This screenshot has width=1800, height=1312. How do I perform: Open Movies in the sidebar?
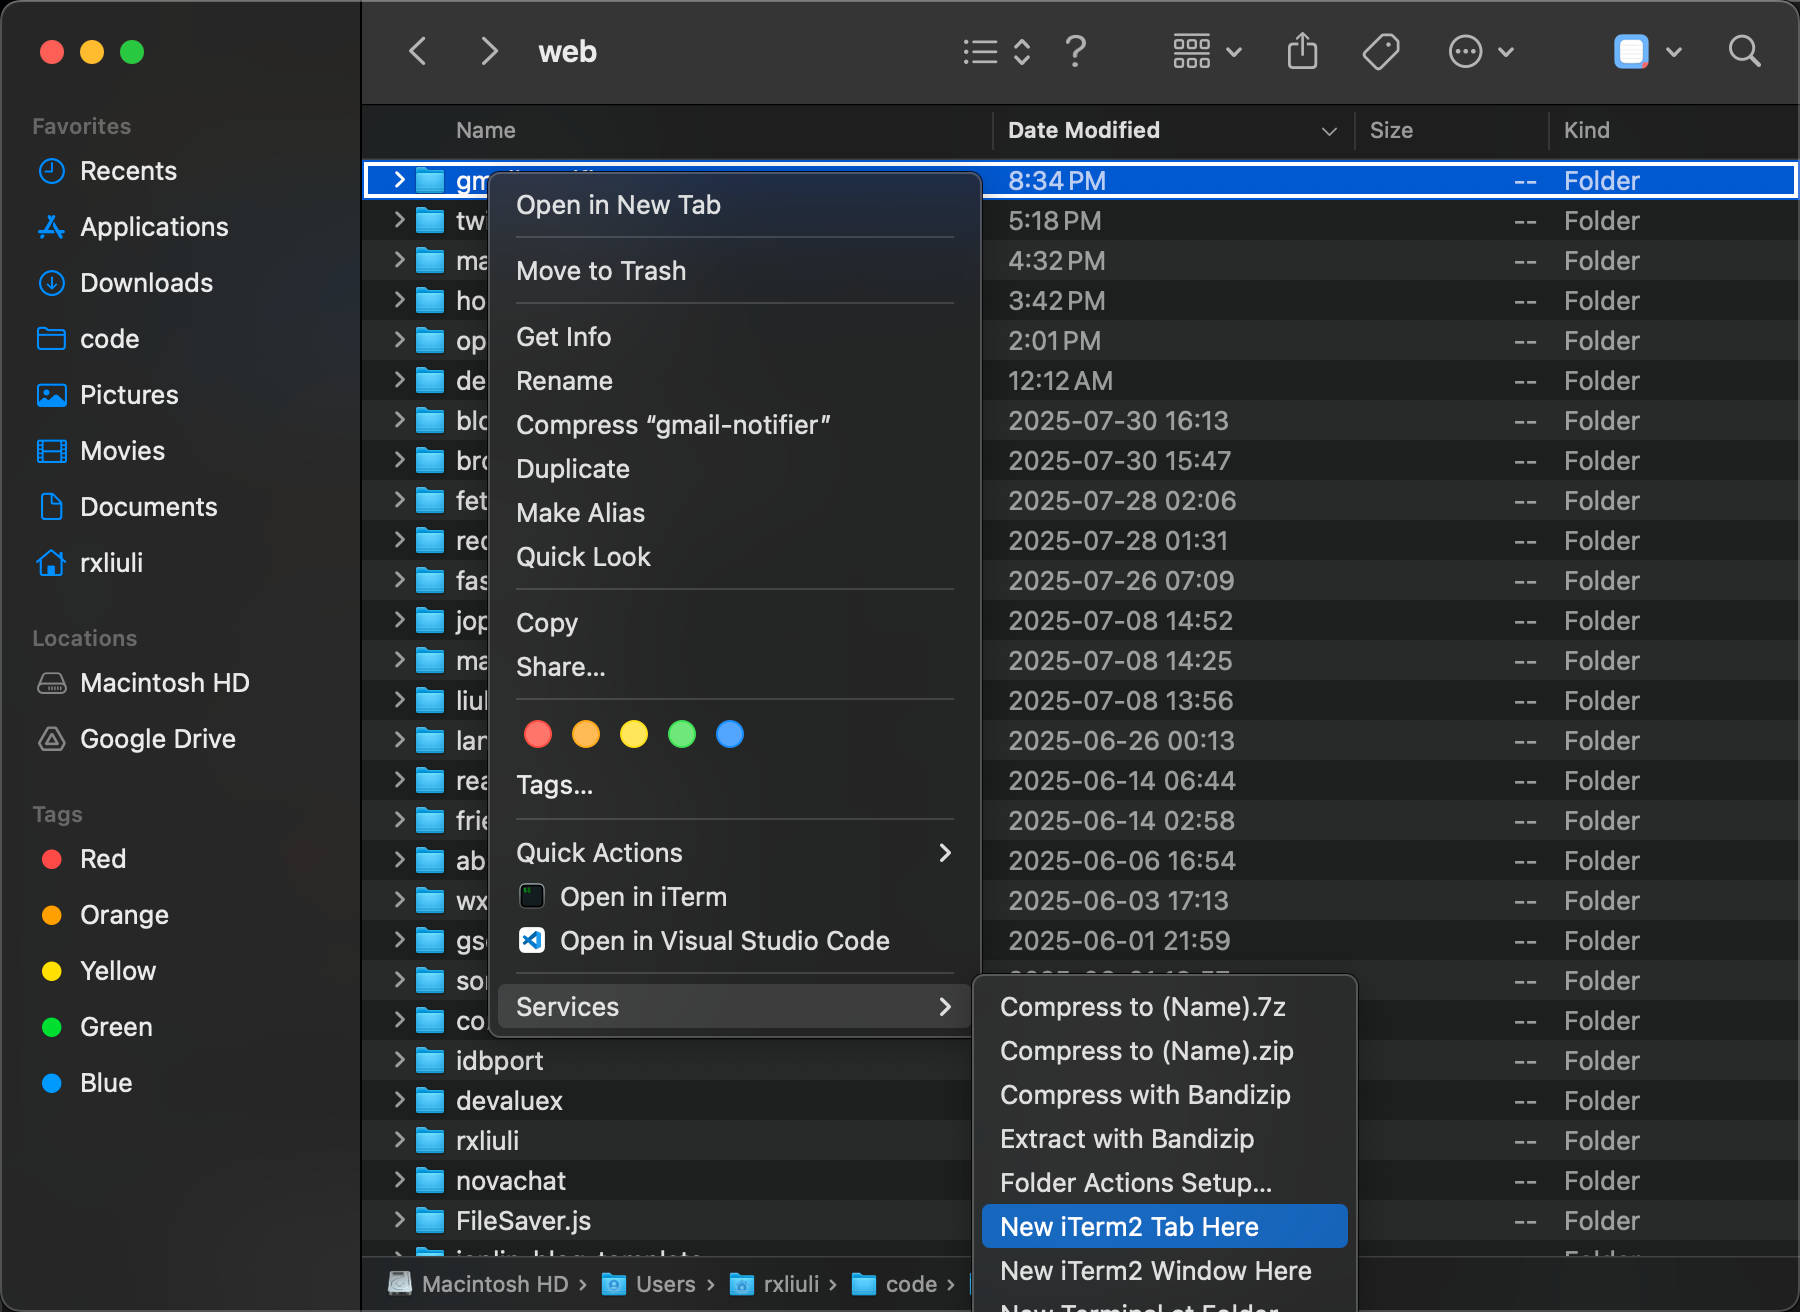tap(101, 451)
